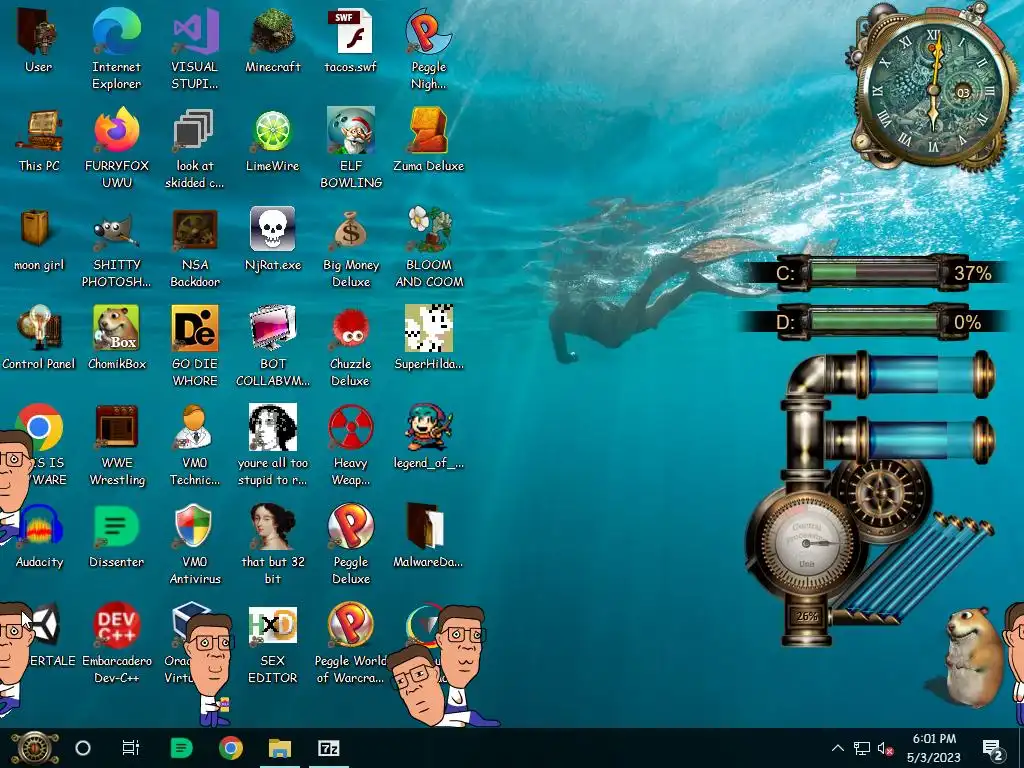Screen dimensions: 1024x768
Task: Open the notification center icon
Action: click(x=993, y=750)
